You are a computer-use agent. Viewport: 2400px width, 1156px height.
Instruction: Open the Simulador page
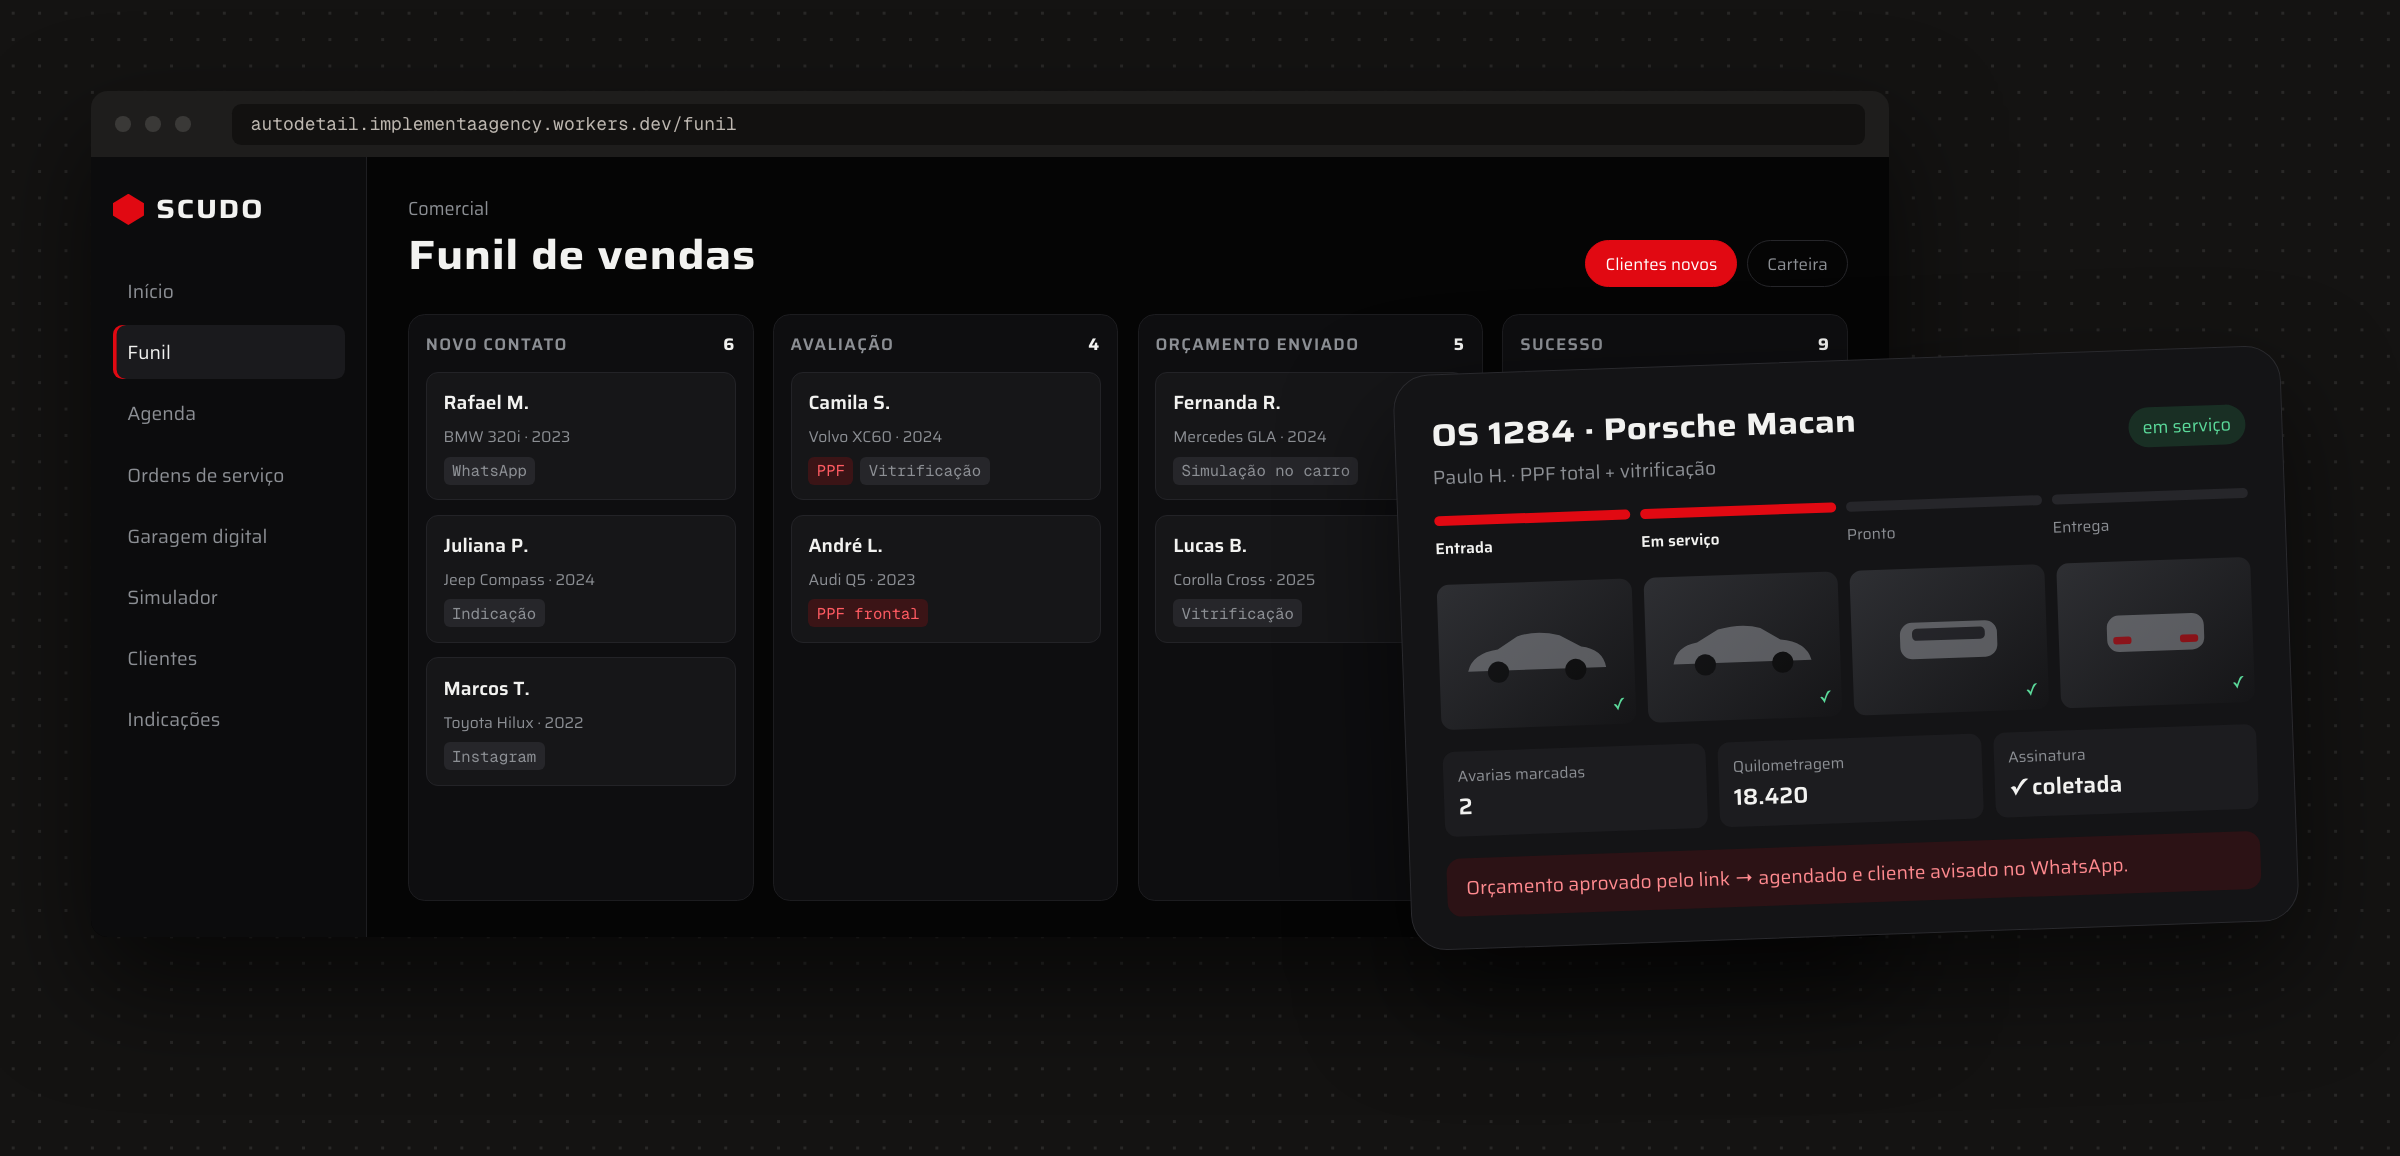(172, 597)
